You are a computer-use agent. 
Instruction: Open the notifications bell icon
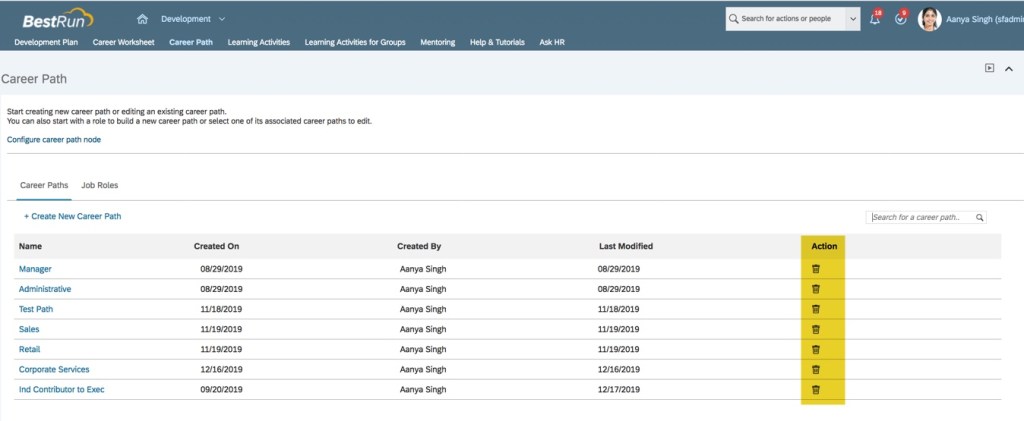click(875, 19)
